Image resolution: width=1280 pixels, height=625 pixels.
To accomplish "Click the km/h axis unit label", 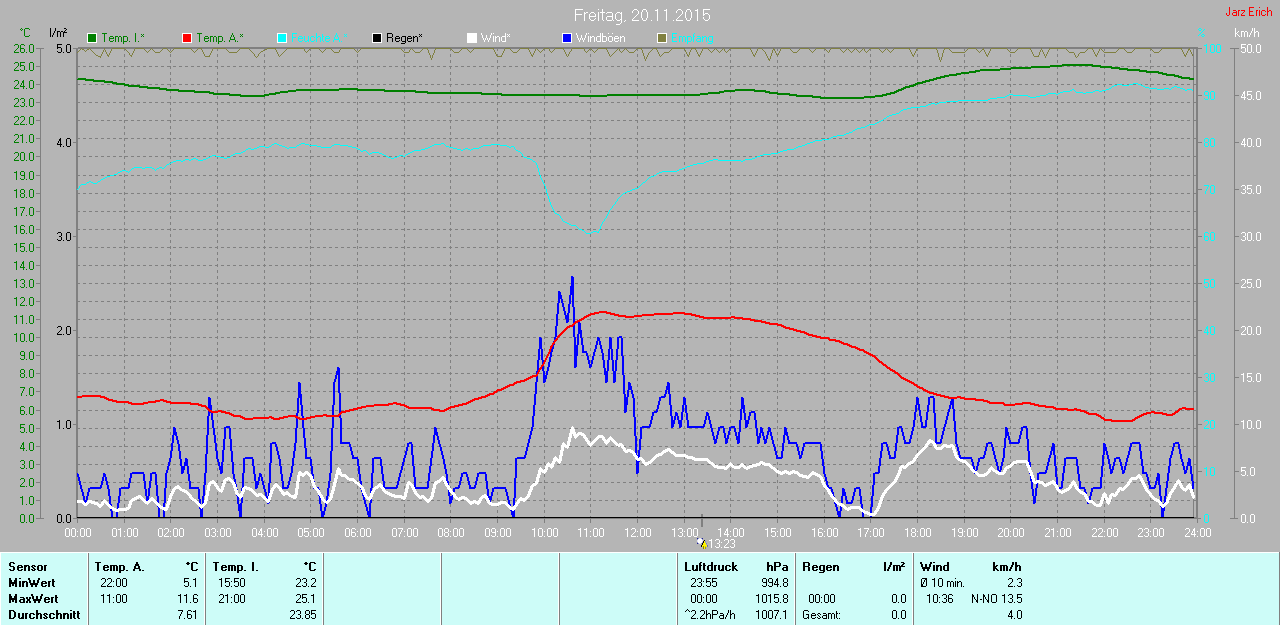I will tap(1246, 33).
